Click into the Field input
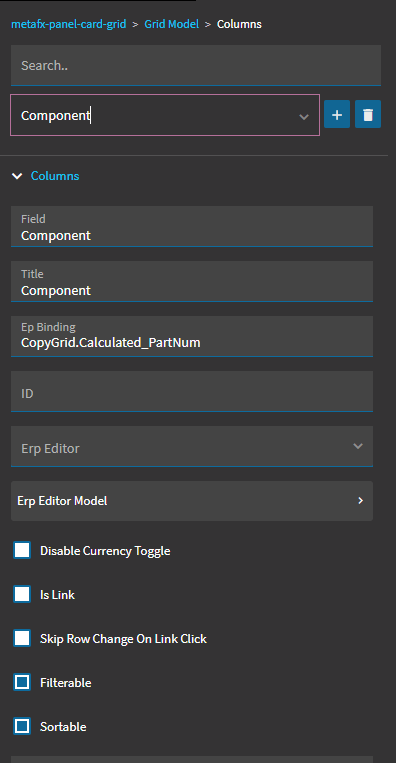Image resolution: width=396 pixels, height=763 pixels. pyautogui.click(x=192, y=226)
